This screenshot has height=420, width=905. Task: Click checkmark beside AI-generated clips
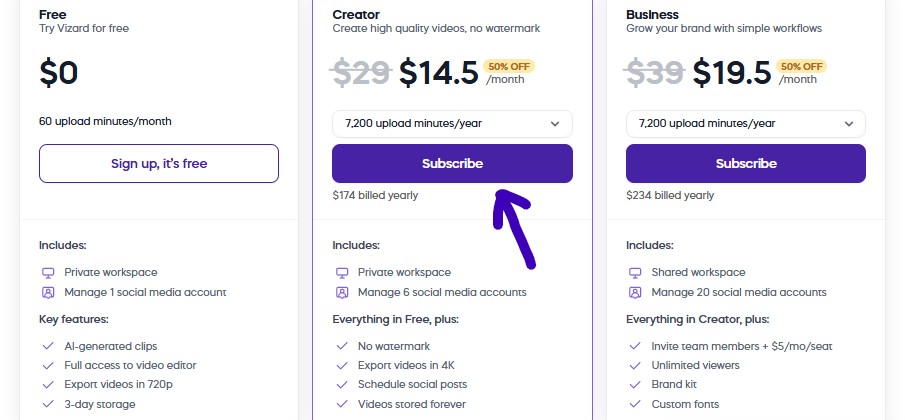click(x=48, y=346)
